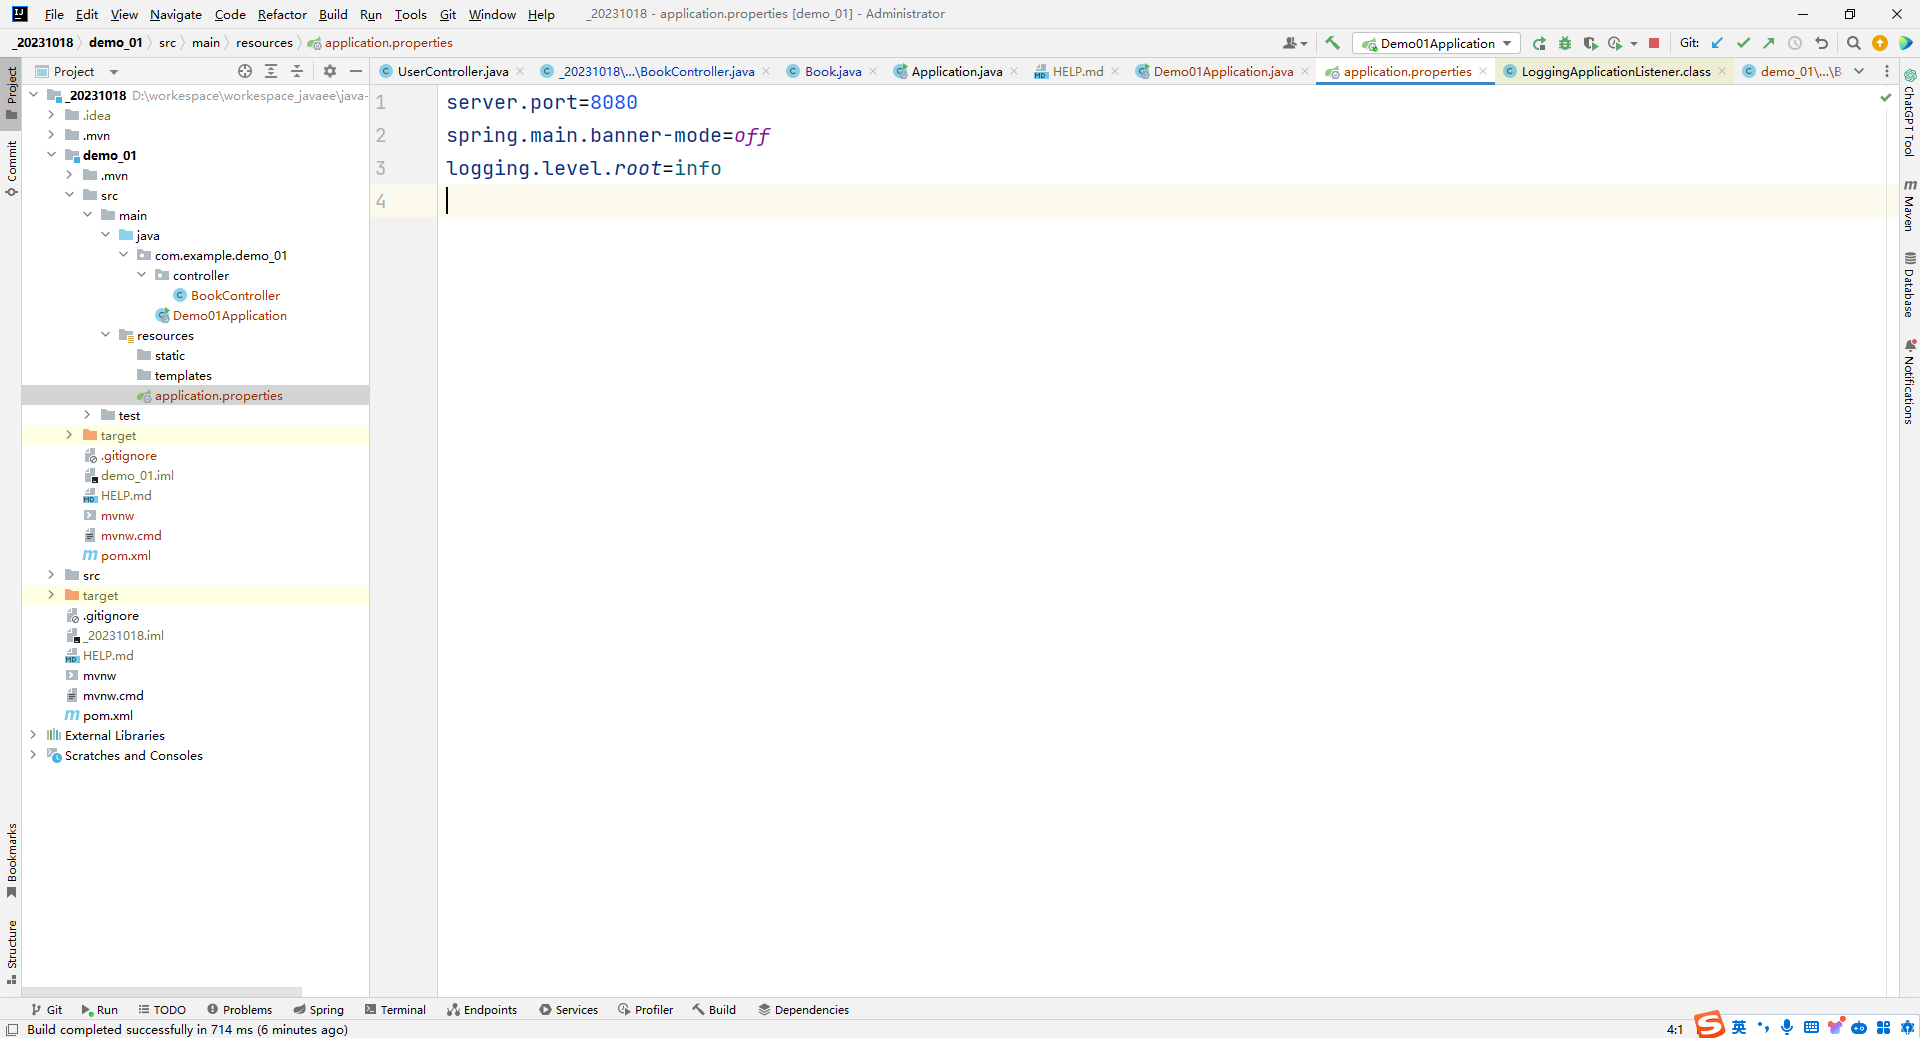
Task: Show the hidden editor tabs dropdown
Action: (x=1859, y=71)
